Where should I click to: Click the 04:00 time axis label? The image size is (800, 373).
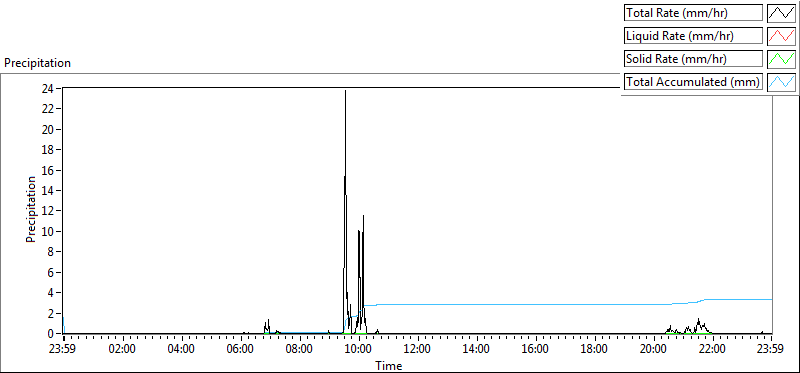point(181,350)
